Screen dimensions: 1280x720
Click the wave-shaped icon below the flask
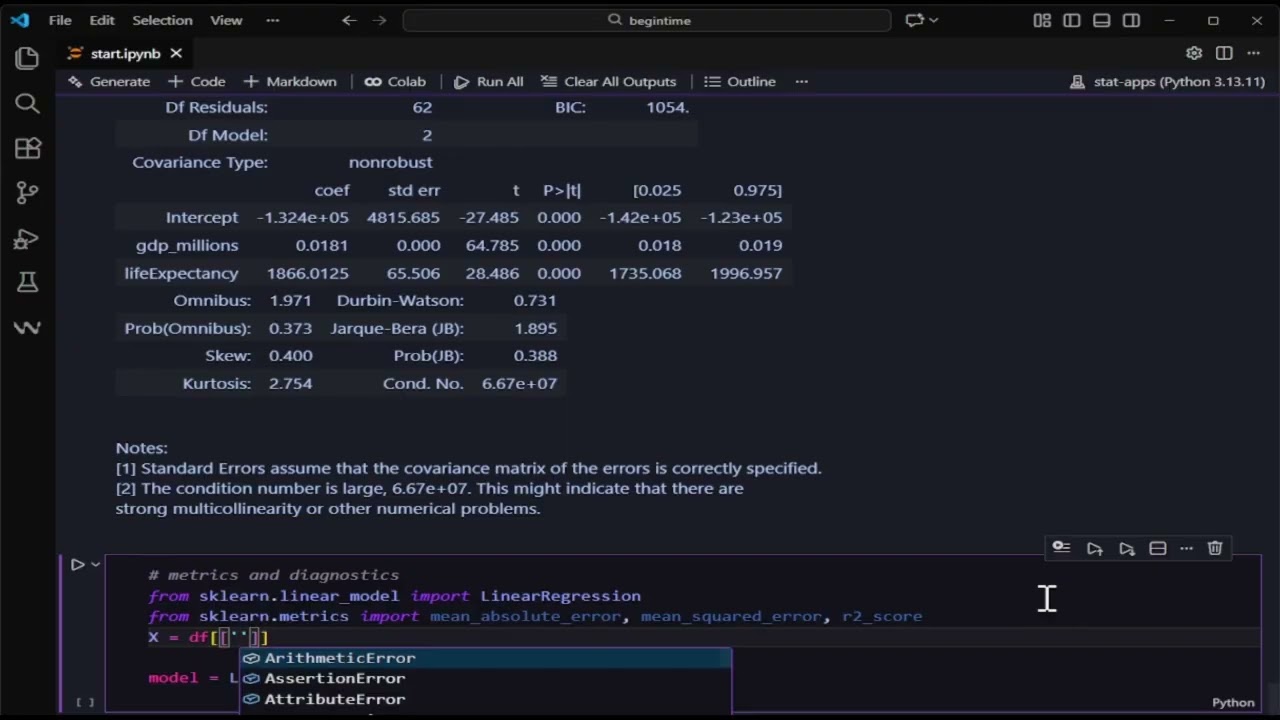tap(27, 327)
